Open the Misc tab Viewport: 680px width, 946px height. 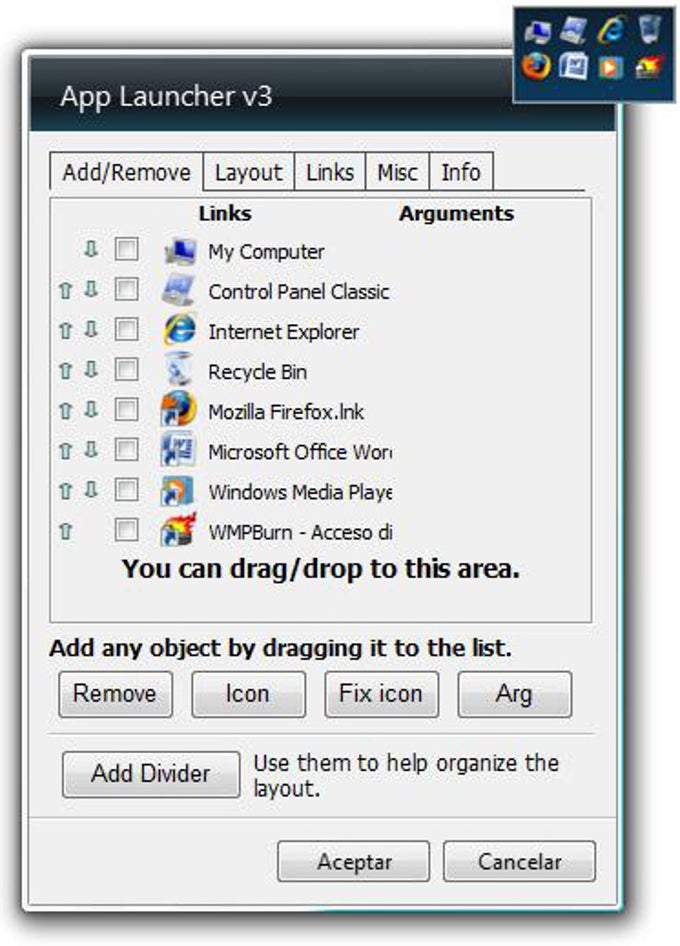coord(397,172)
